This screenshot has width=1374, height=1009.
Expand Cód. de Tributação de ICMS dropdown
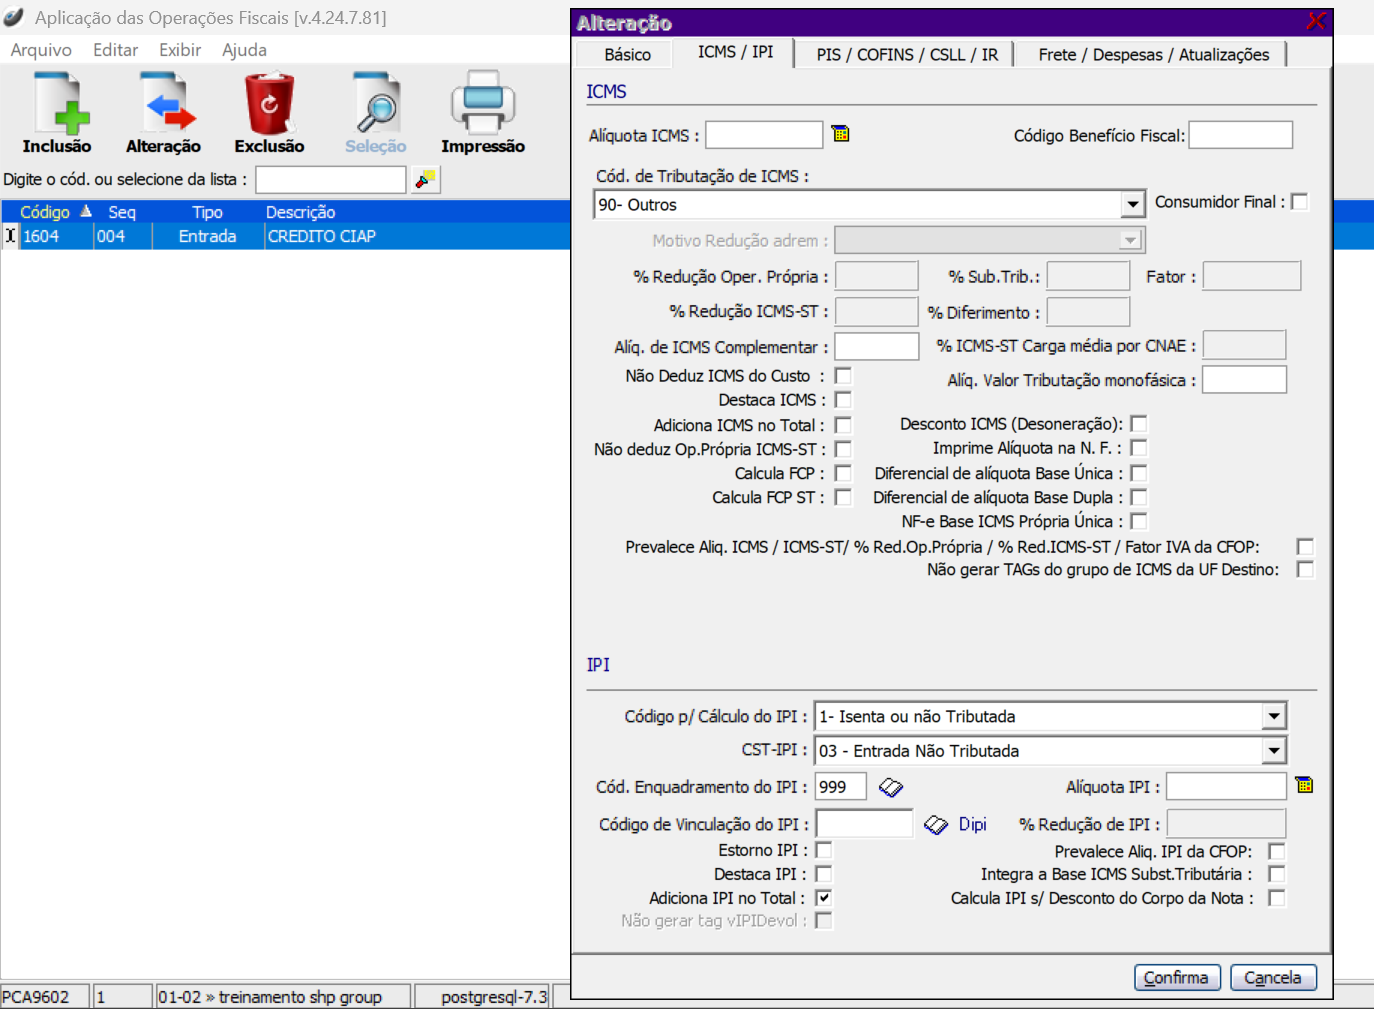[1132, 205]
